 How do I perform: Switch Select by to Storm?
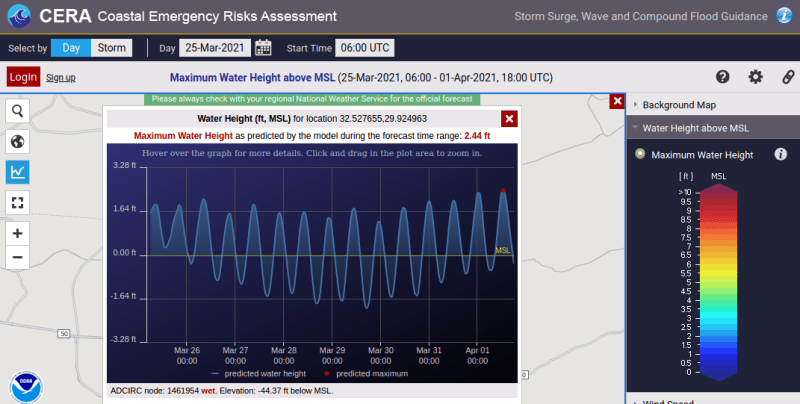tap(111, 48)
